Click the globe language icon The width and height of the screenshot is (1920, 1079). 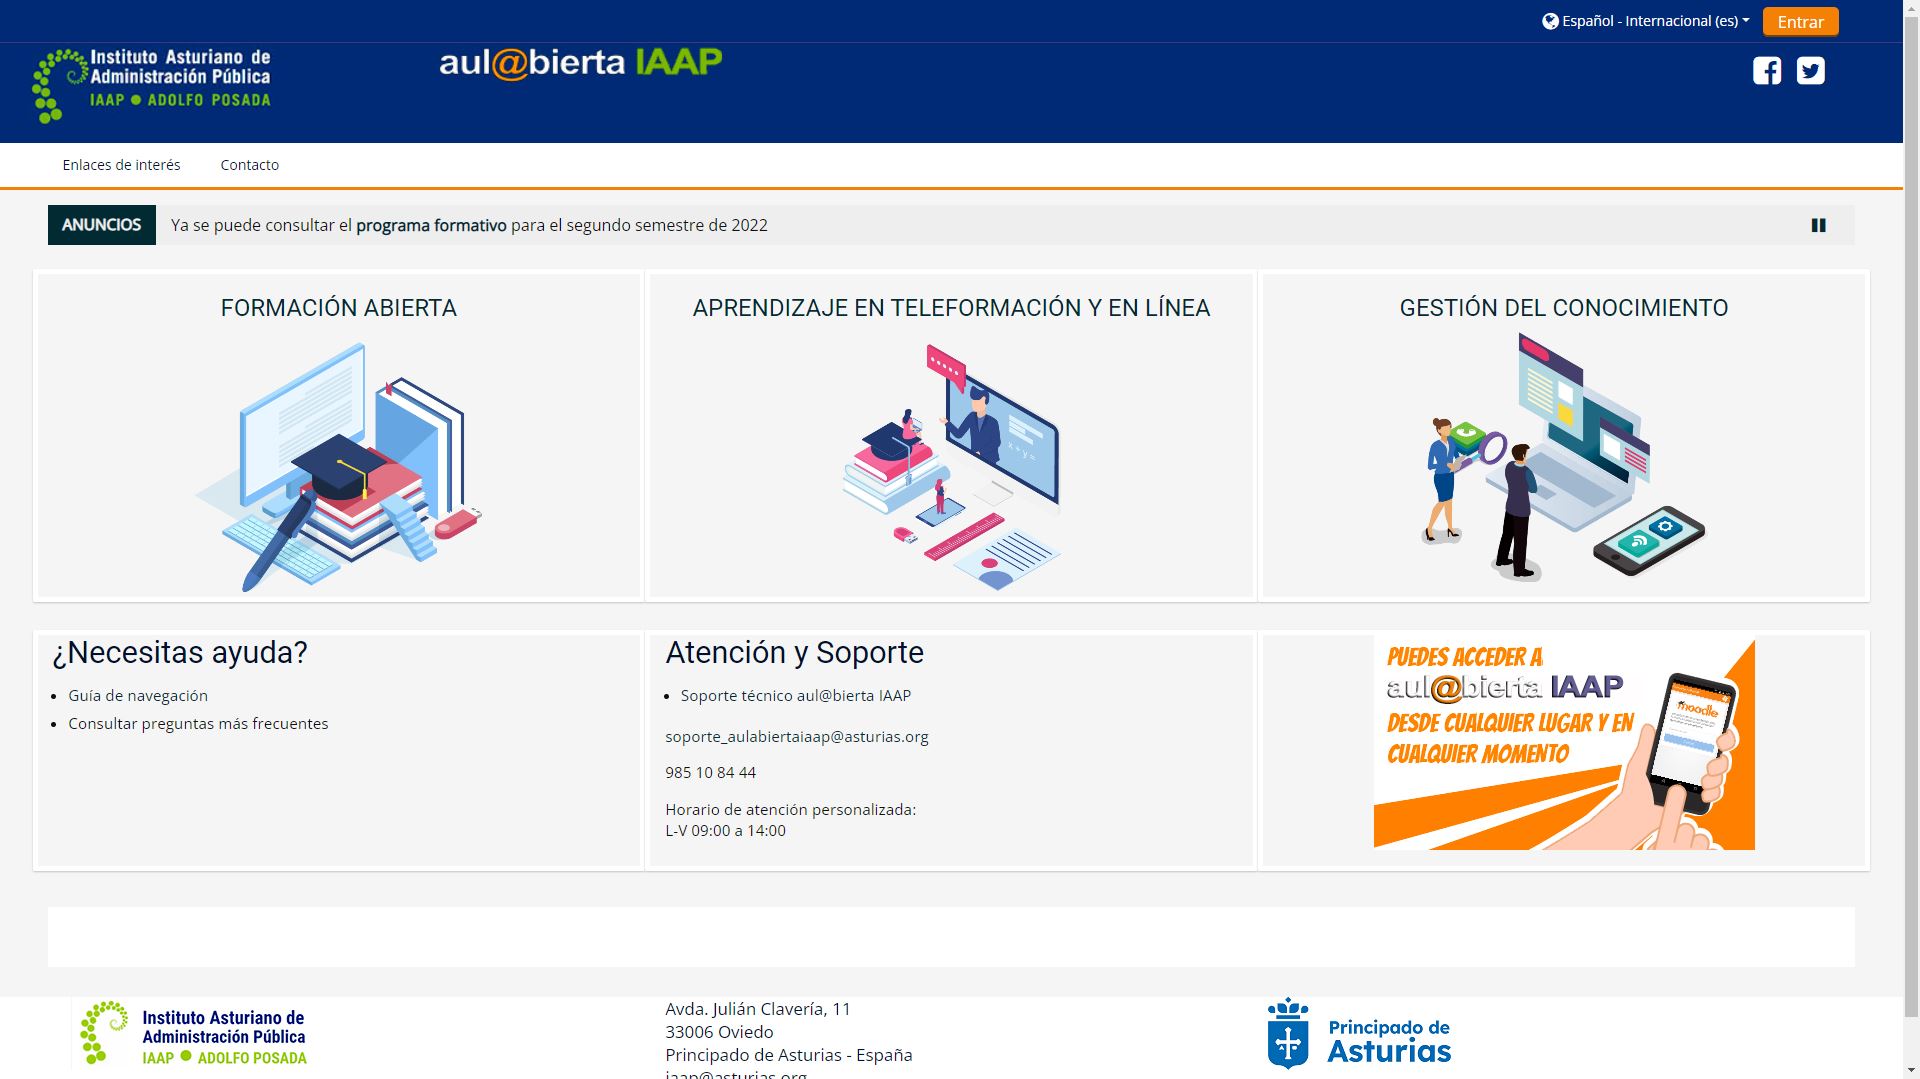pos(1550,21)
